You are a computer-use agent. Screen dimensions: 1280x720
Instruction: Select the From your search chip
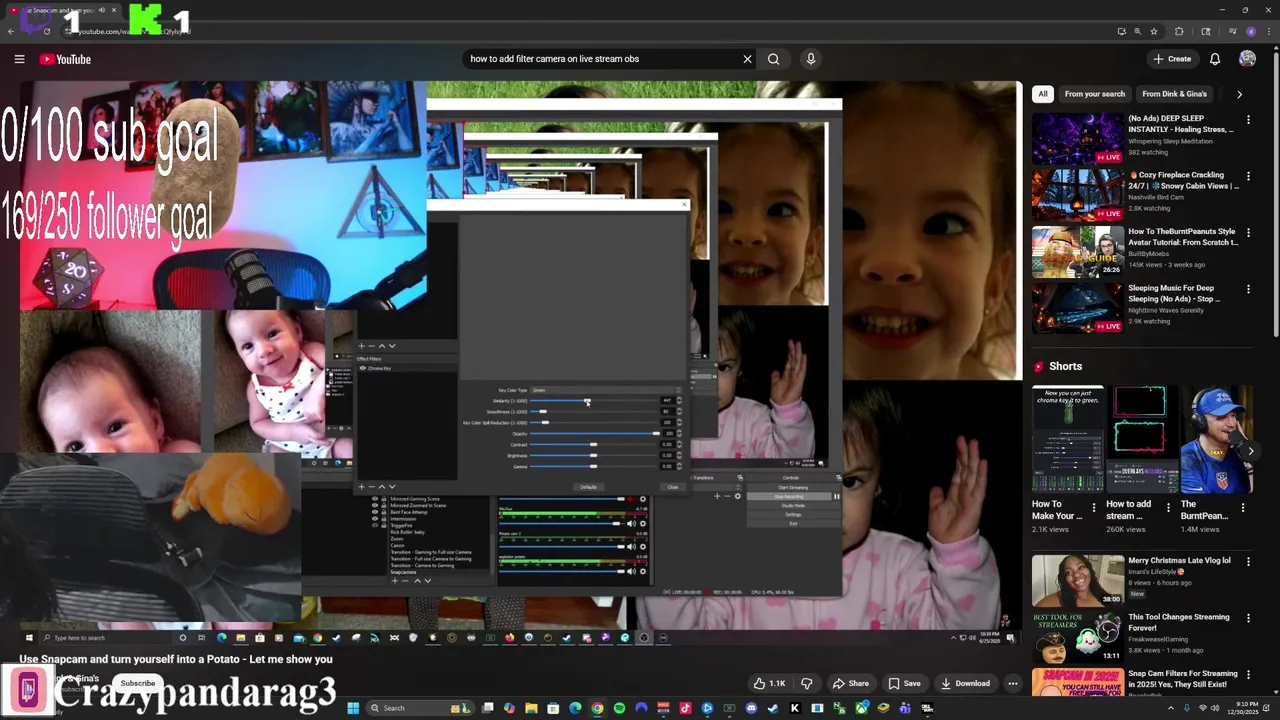click(1094, 94)
